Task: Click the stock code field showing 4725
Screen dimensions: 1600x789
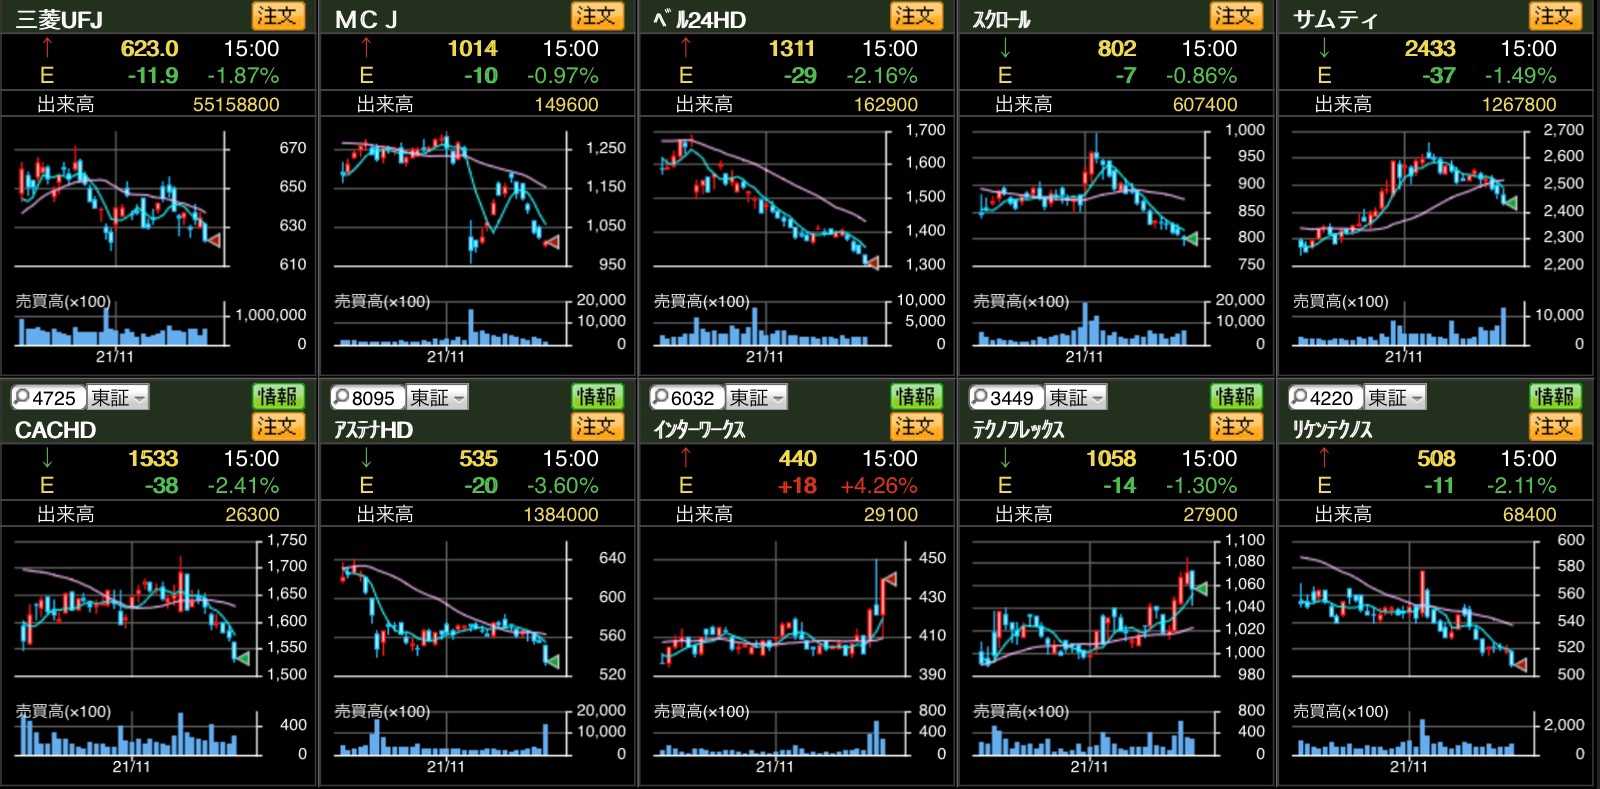Action: point(48,398)
